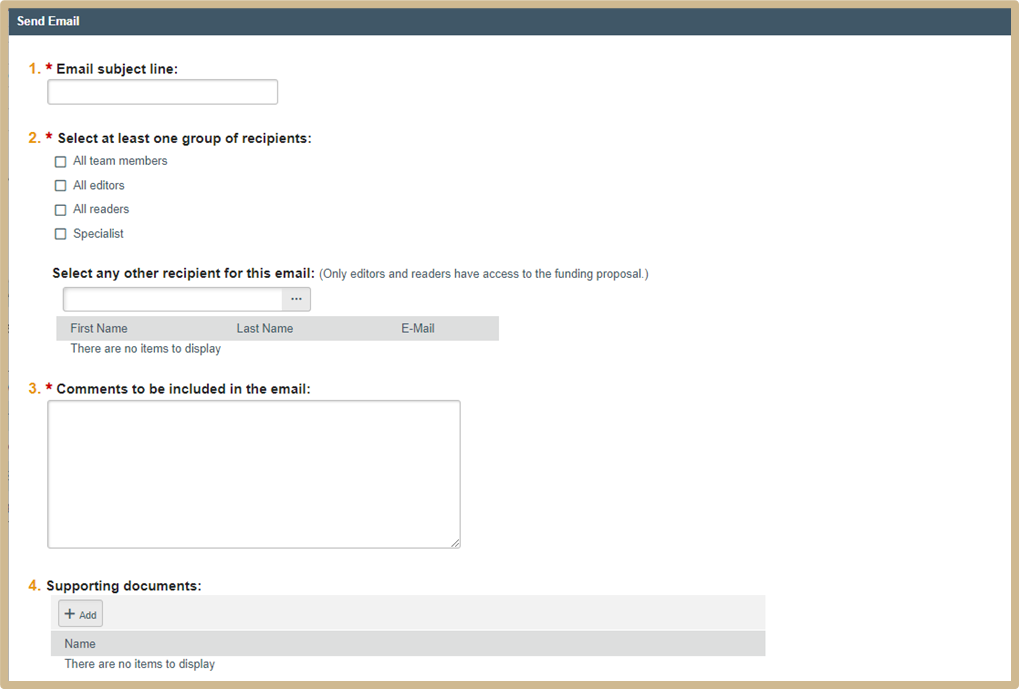Image resolution: width=1019 pixels, height=689 pixels.
Task: Tick the All editors checkbox
Action: pos(60,186)
